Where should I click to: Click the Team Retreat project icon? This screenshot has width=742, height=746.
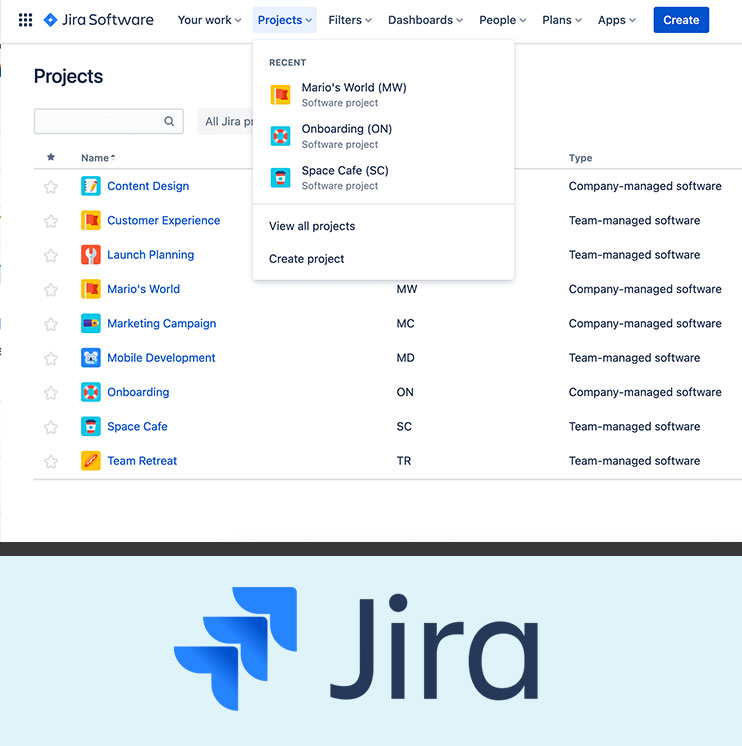(91, 461)
